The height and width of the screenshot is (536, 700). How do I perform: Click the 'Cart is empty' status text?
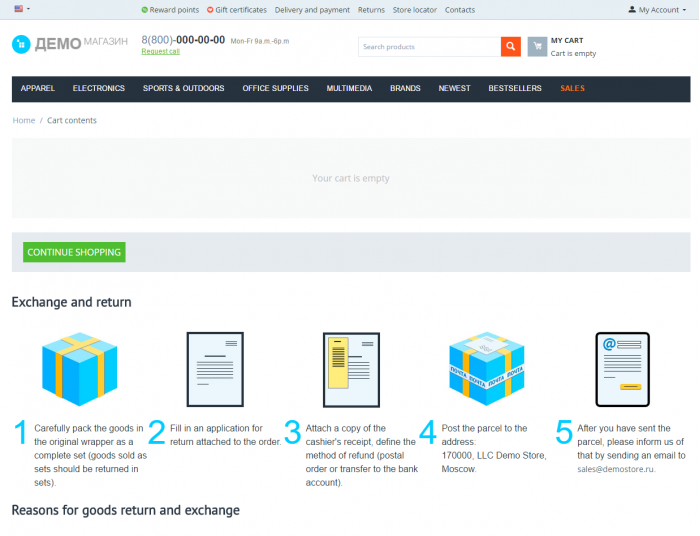tap(573, 54)
